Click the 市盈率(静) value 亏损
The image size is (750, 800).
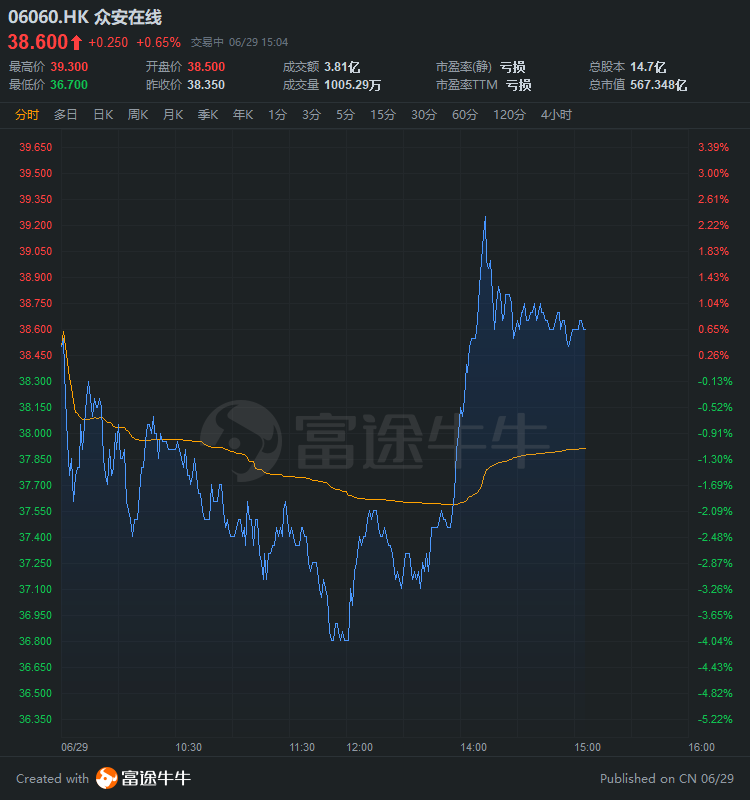(513, 67)
